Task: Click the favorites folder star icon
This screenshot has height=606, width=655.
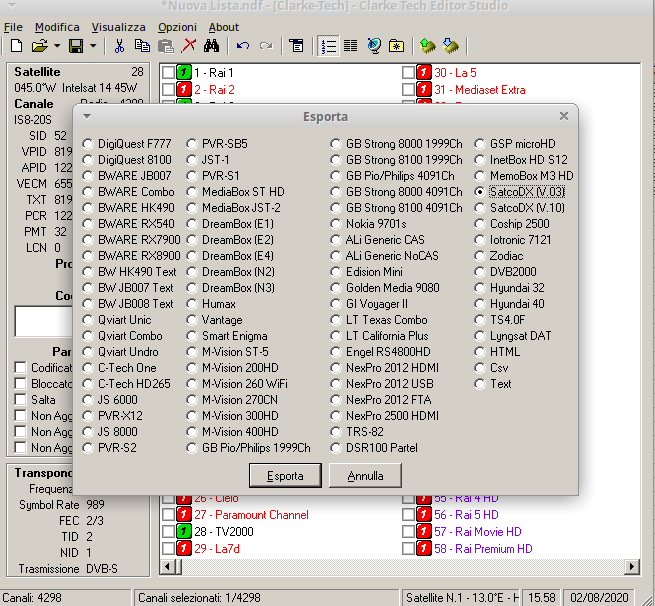Action: point(396,46)
